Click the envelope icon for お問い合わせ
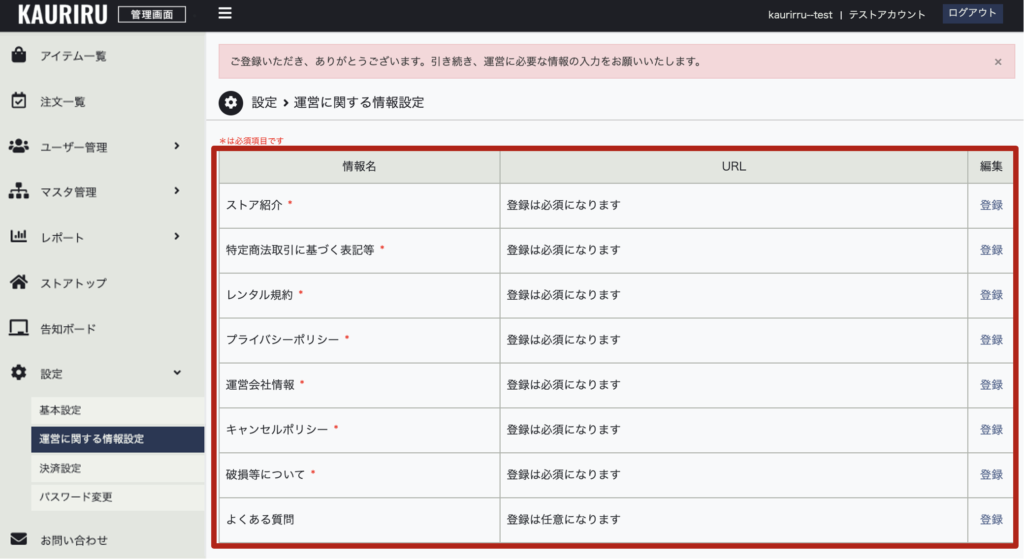 coord(18,539)
